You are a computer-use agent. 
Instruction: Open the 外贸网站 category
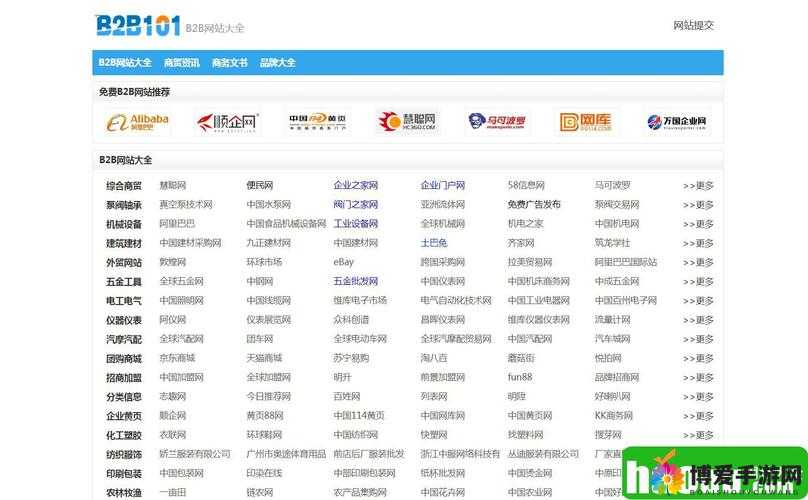124,262
